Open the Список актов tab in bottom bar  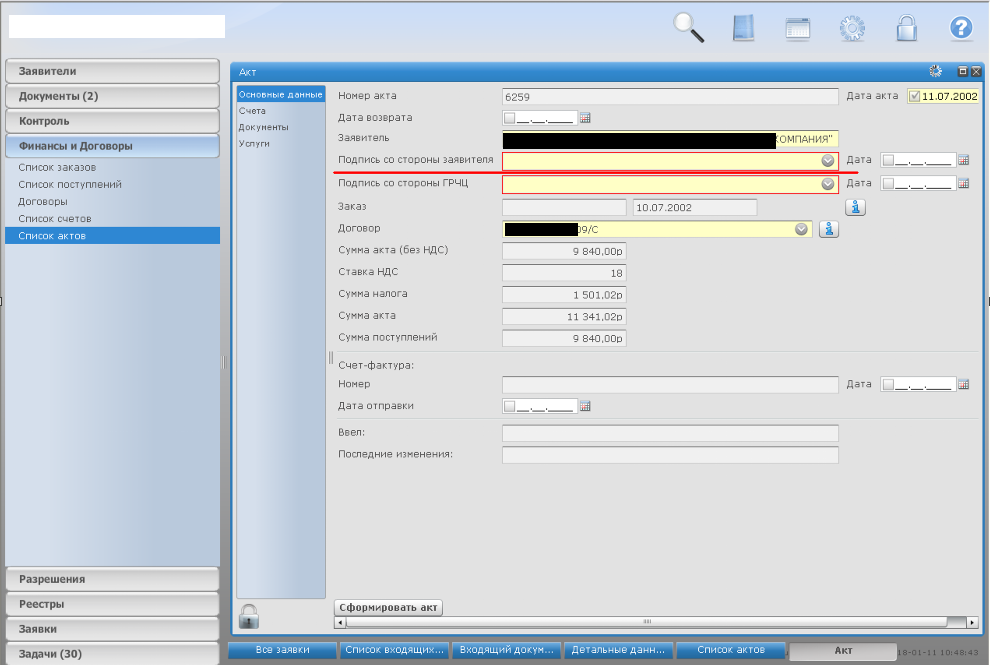click(731, 650)
